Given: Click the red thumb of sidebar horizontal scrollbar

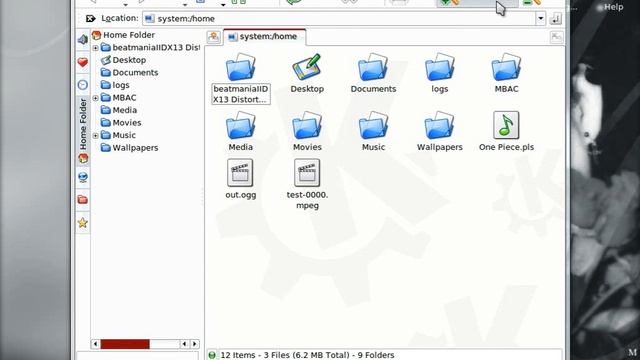Looking at the screenshot, I should point(125,344).
